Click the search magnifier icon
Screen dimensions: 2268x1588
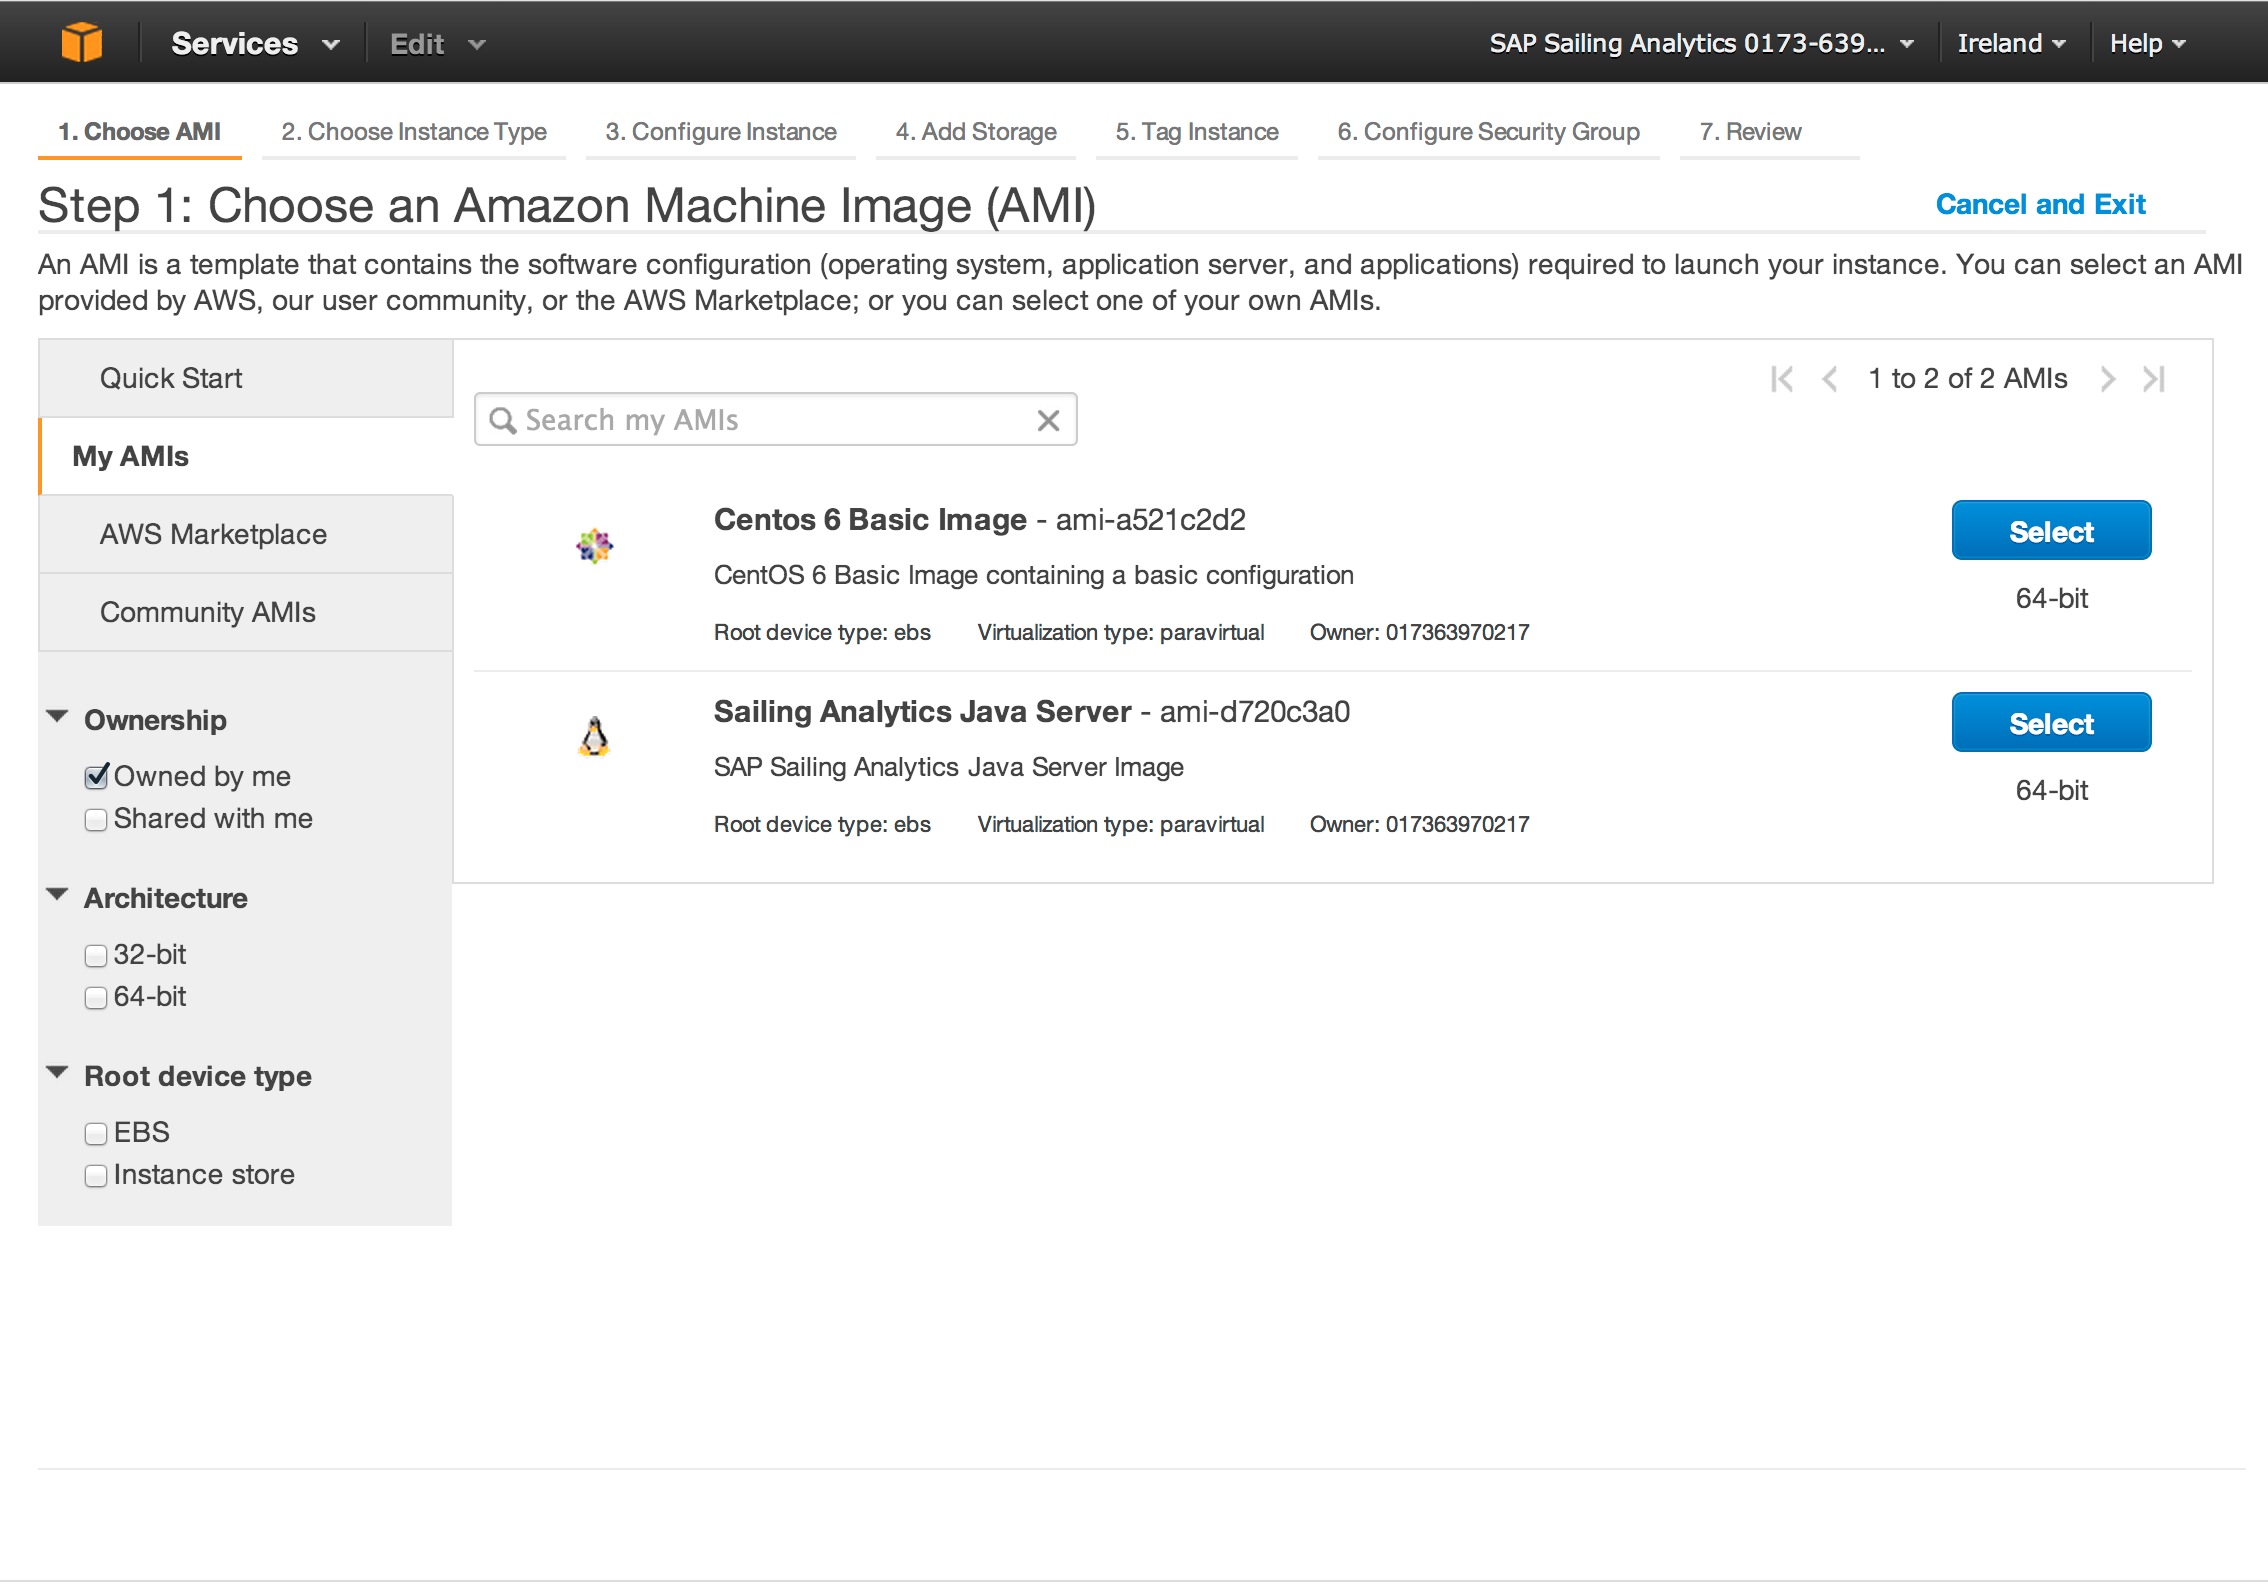coord(502,420)
